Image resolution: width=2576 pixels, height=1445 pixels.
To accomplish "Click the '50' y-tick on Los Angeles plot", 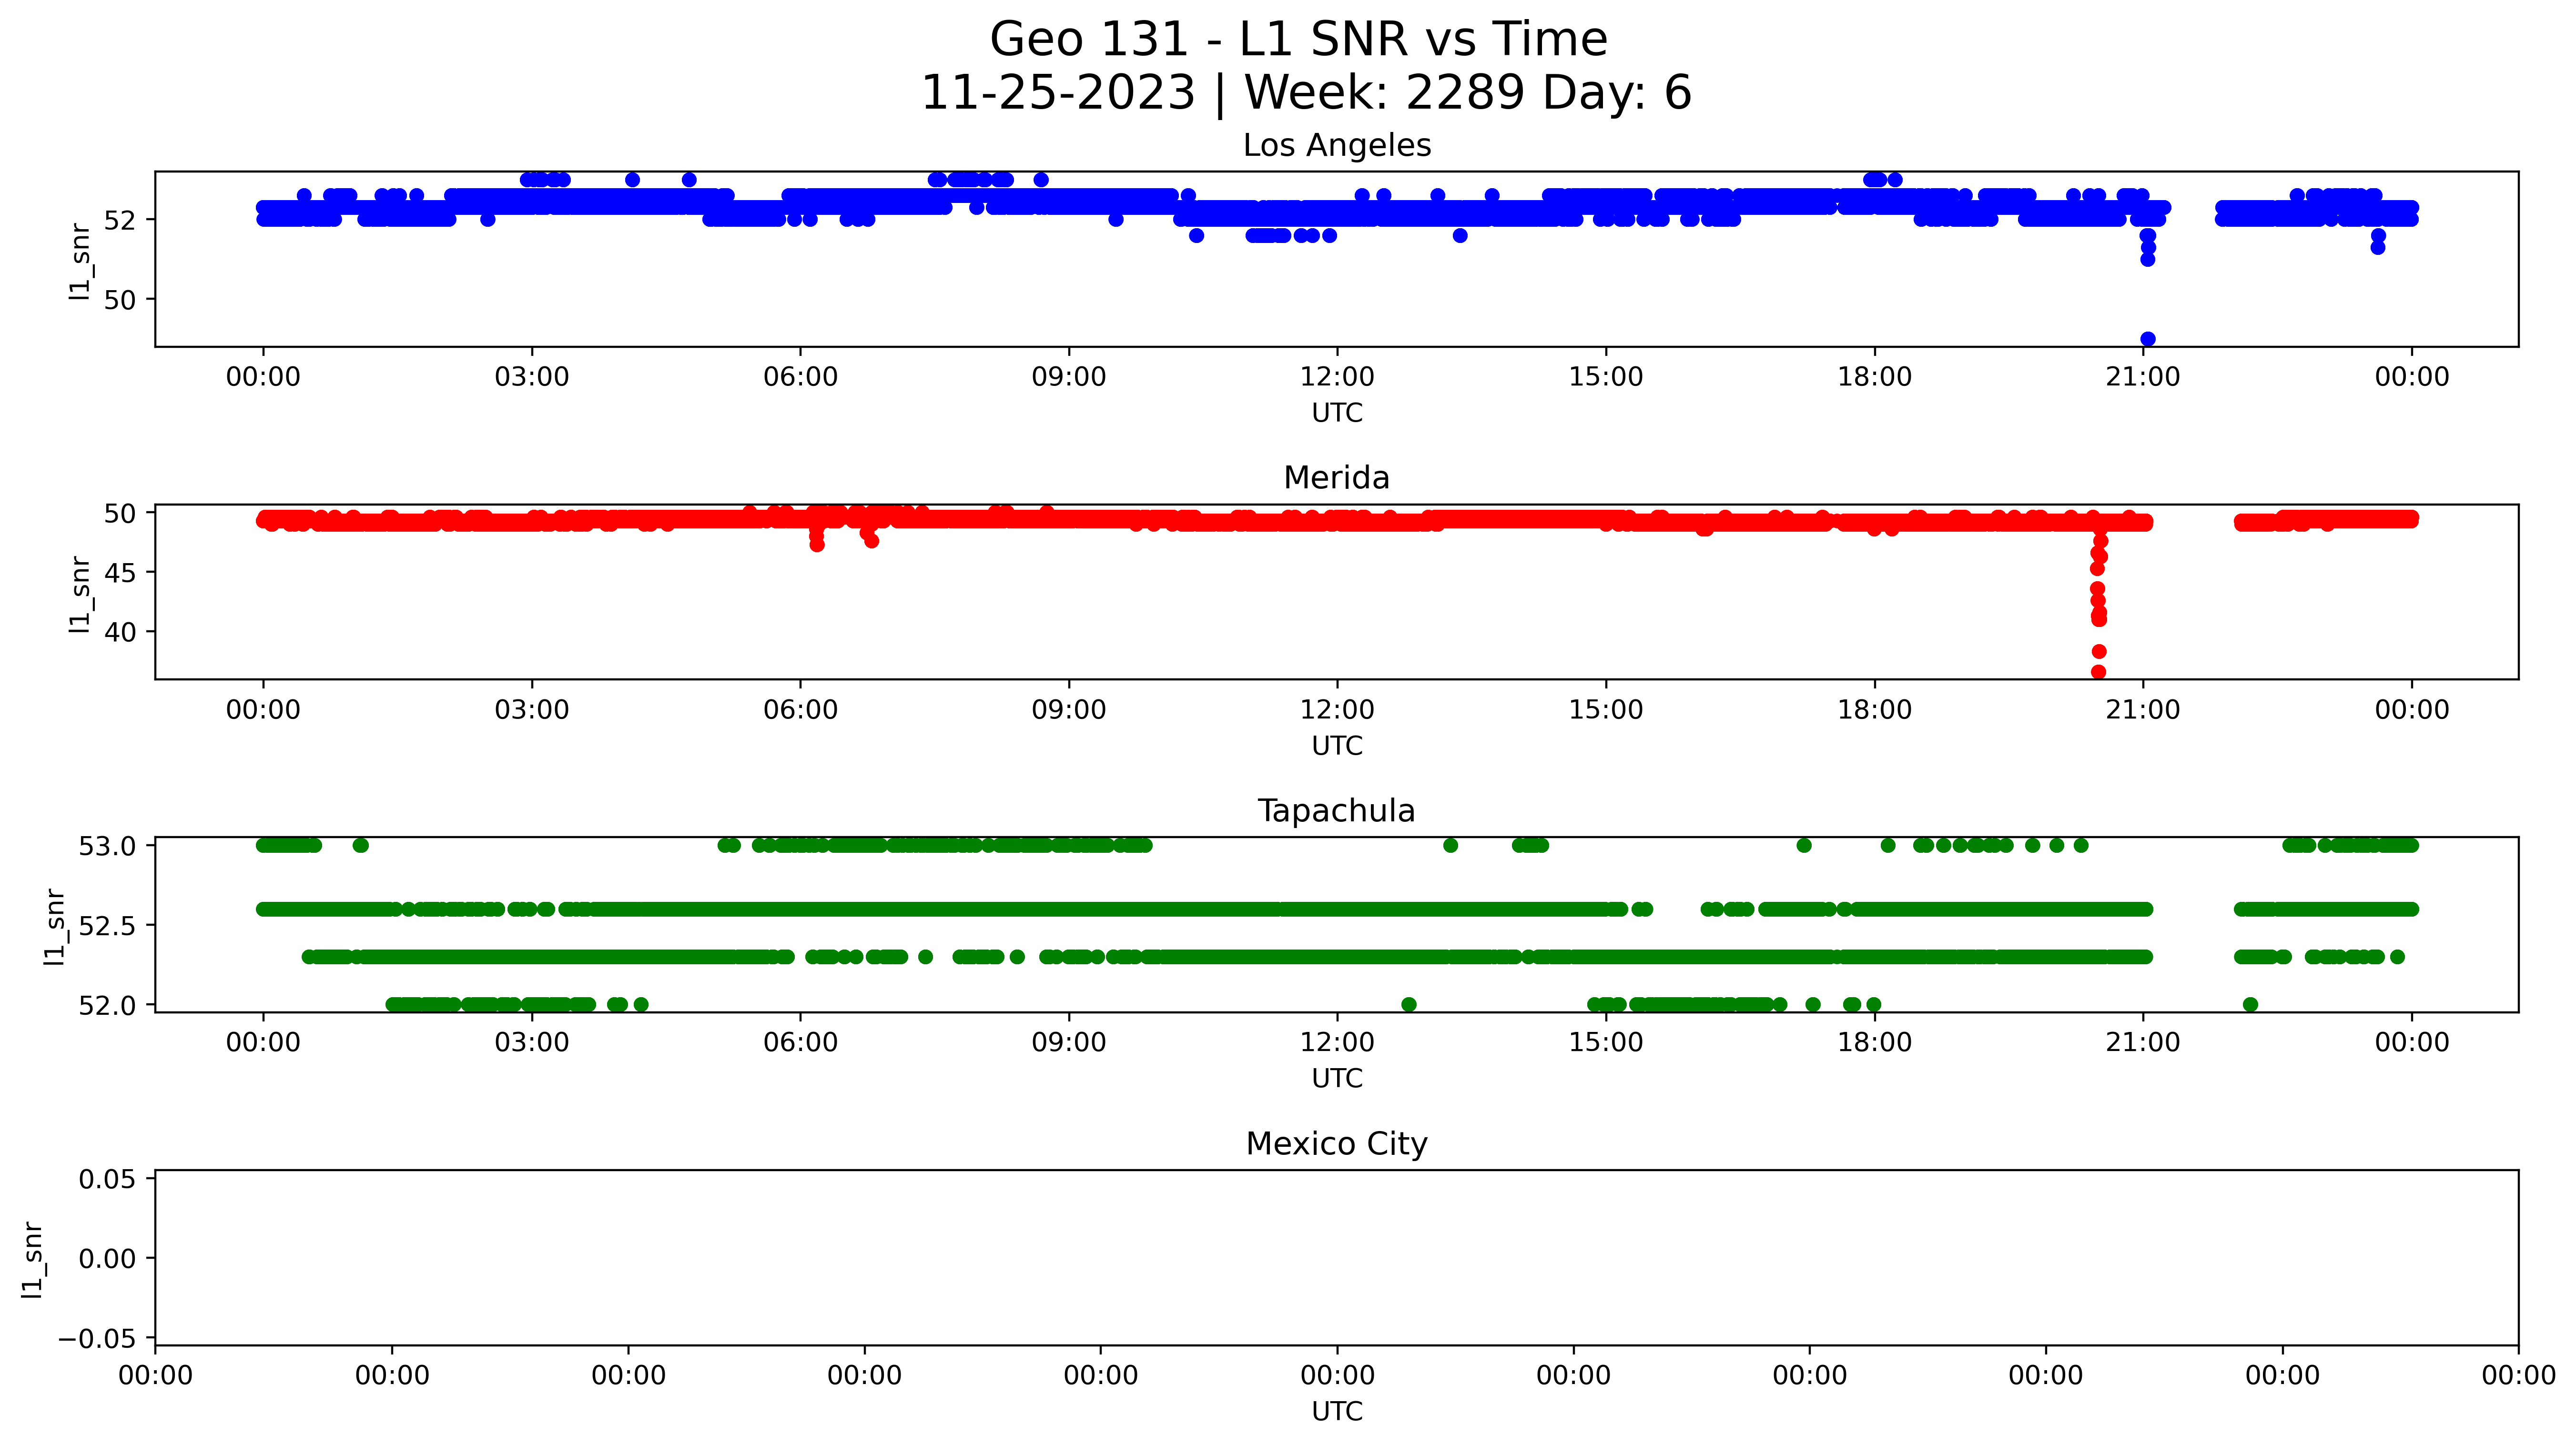I will tap(120, 300).
